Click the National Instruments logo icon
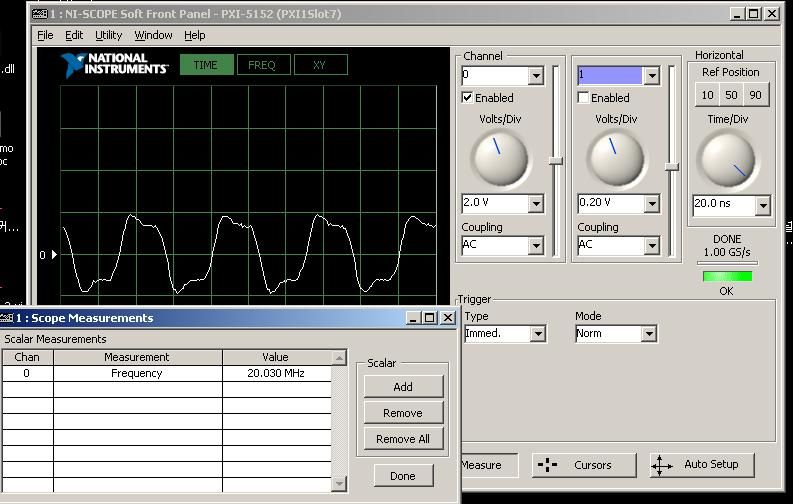 pos(72,65)
